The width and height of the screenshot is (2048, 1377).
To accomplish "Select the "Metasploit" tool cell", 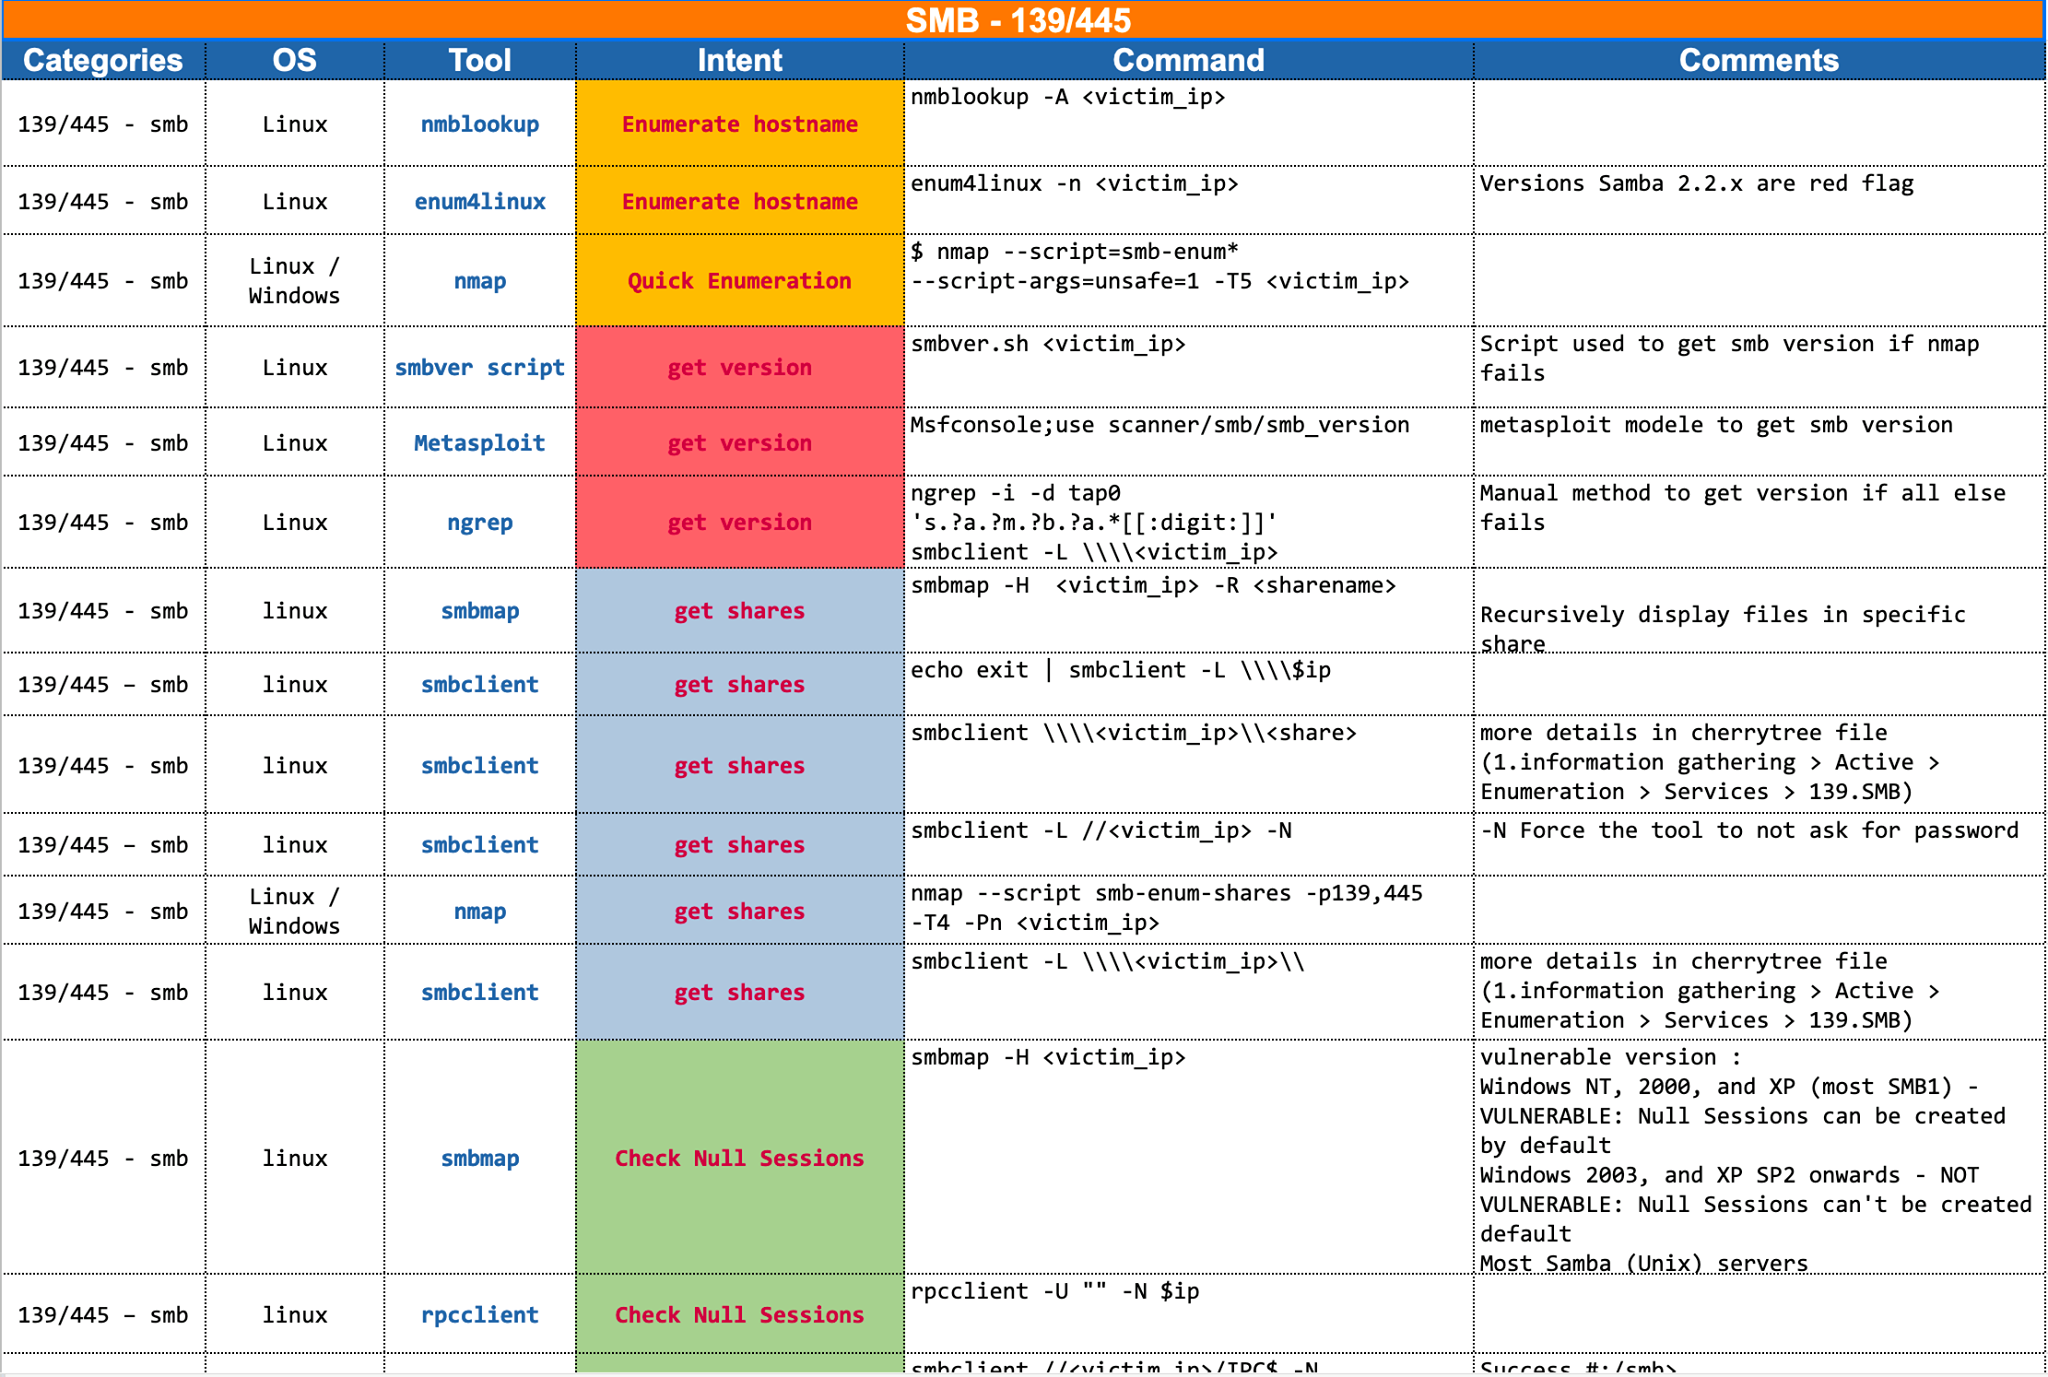I will [x=480, y=442].
